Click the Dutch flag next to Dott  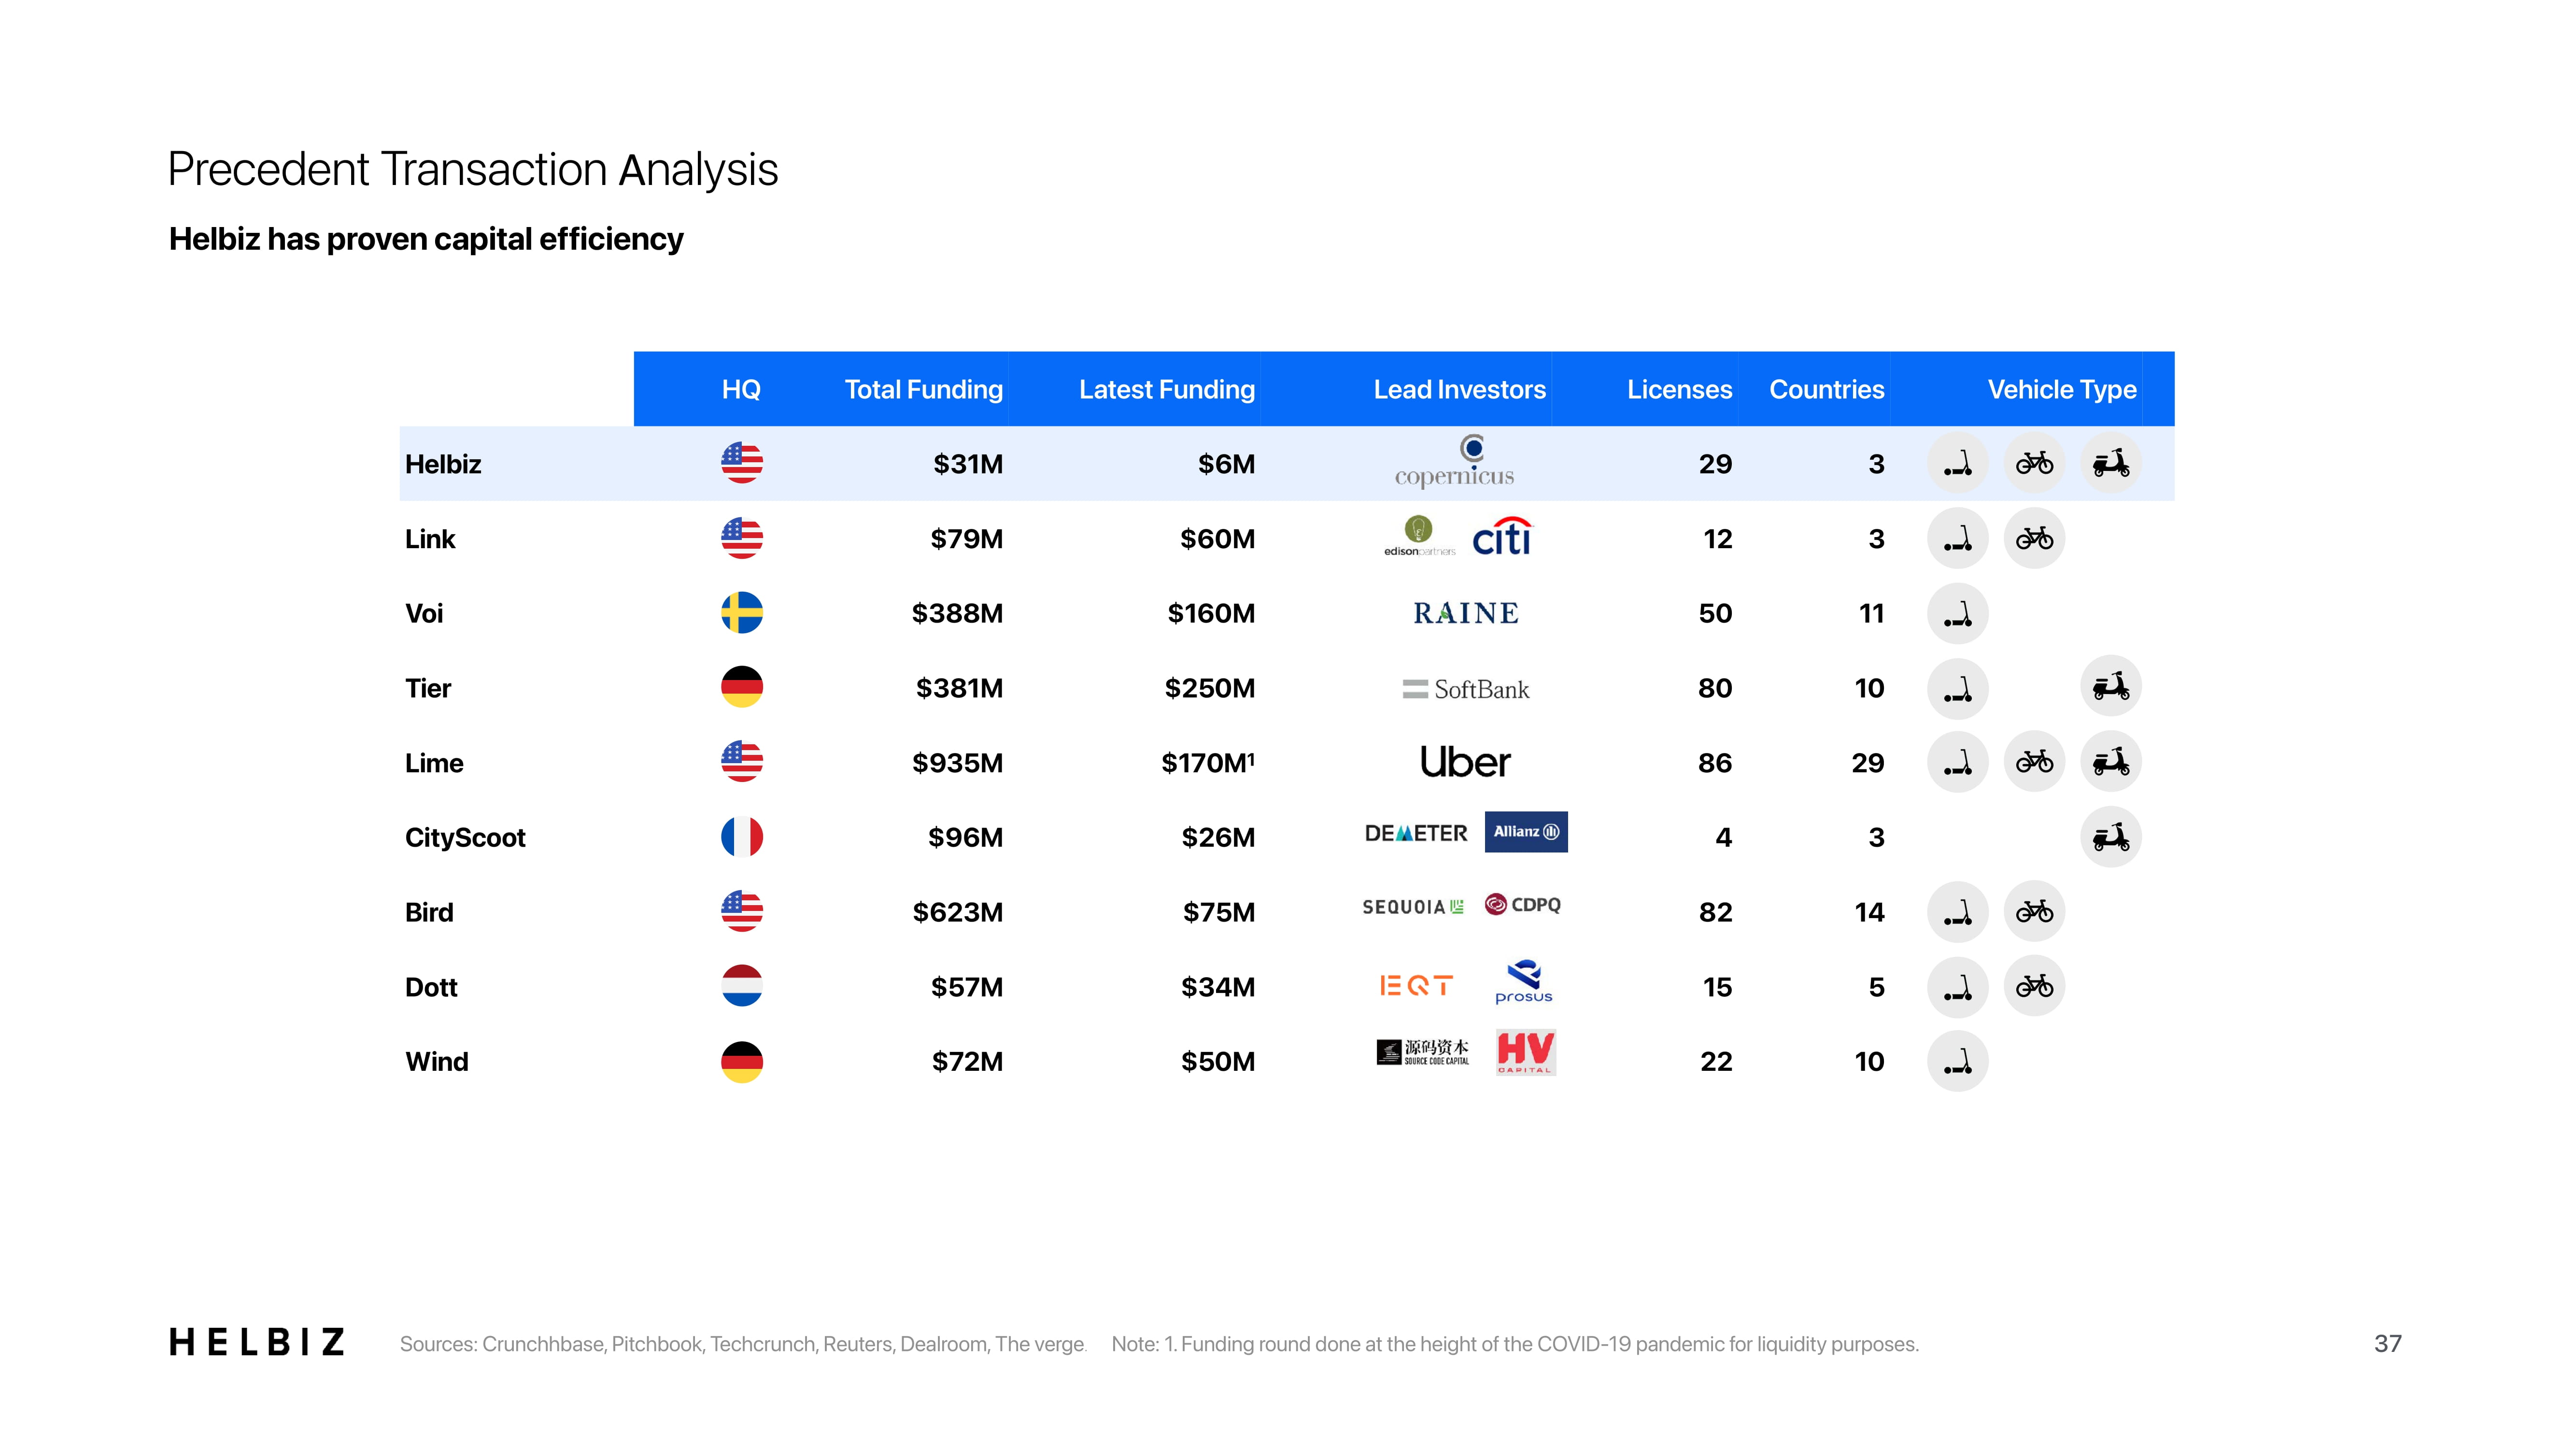click(x=741, y=986)
